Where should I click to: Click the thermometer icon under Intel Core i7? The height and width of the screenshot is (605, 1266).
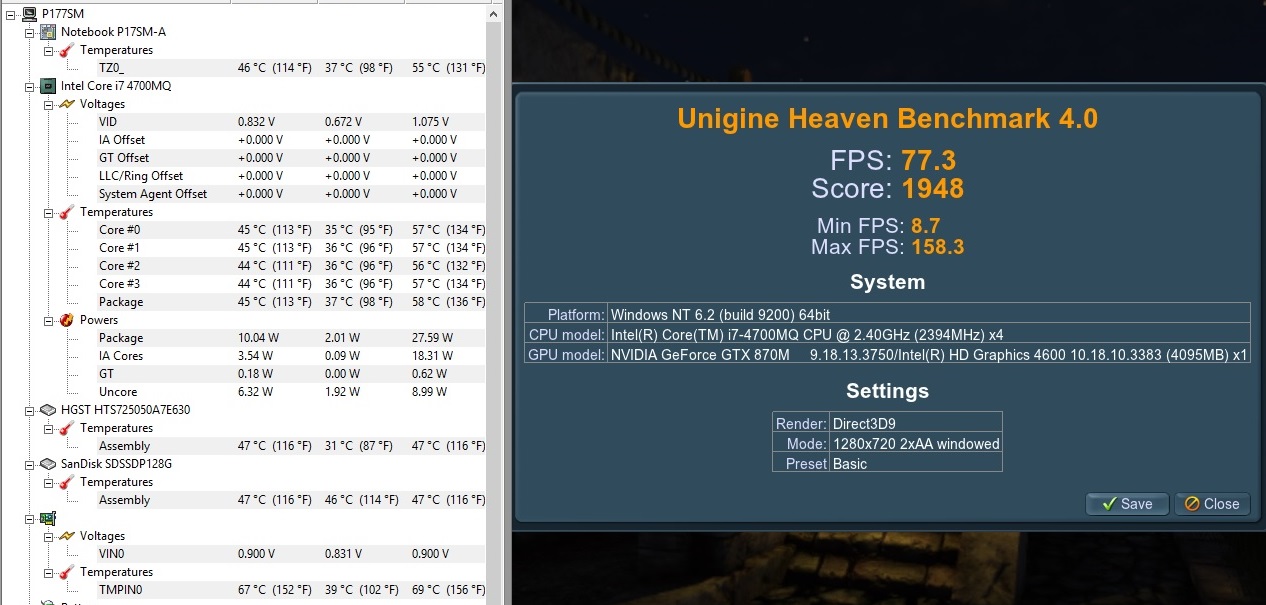pyautogui.click(x=67, y=212)
